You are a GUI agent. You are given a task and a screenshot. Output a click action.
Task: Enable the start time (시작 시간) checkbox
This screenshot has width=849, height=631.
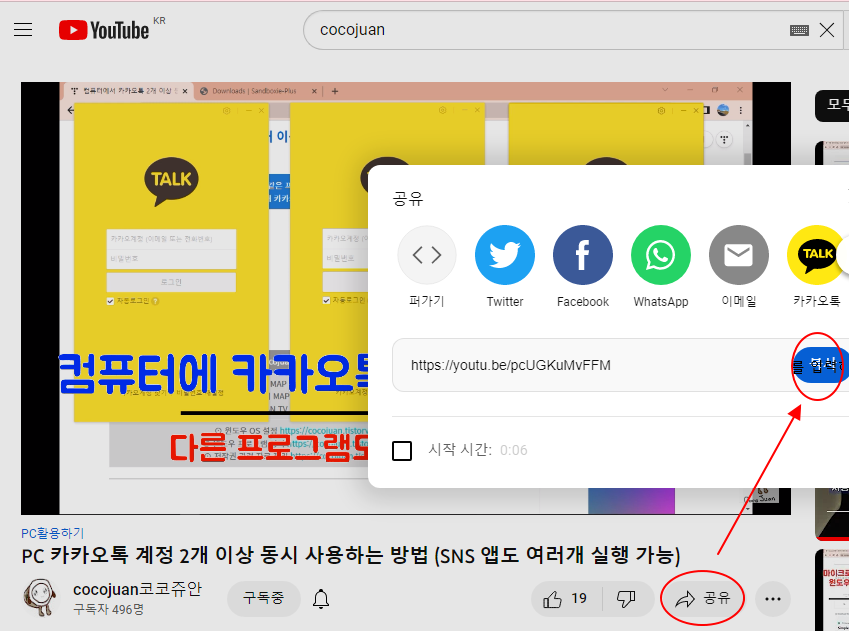[x=402, y=451]
